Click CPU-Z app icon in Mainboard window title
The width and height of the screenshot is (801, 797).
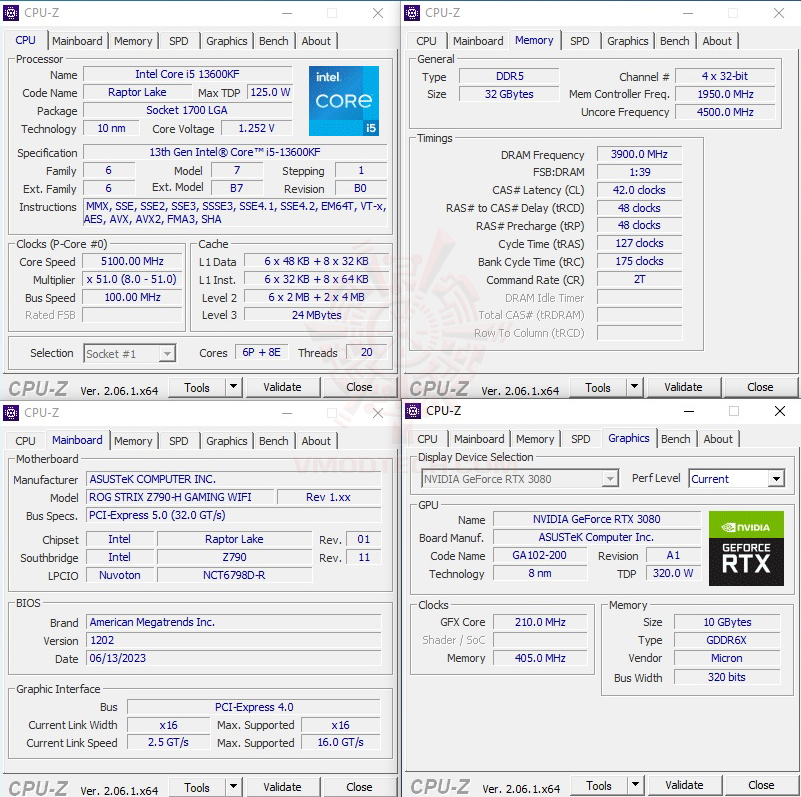[11, 412]
